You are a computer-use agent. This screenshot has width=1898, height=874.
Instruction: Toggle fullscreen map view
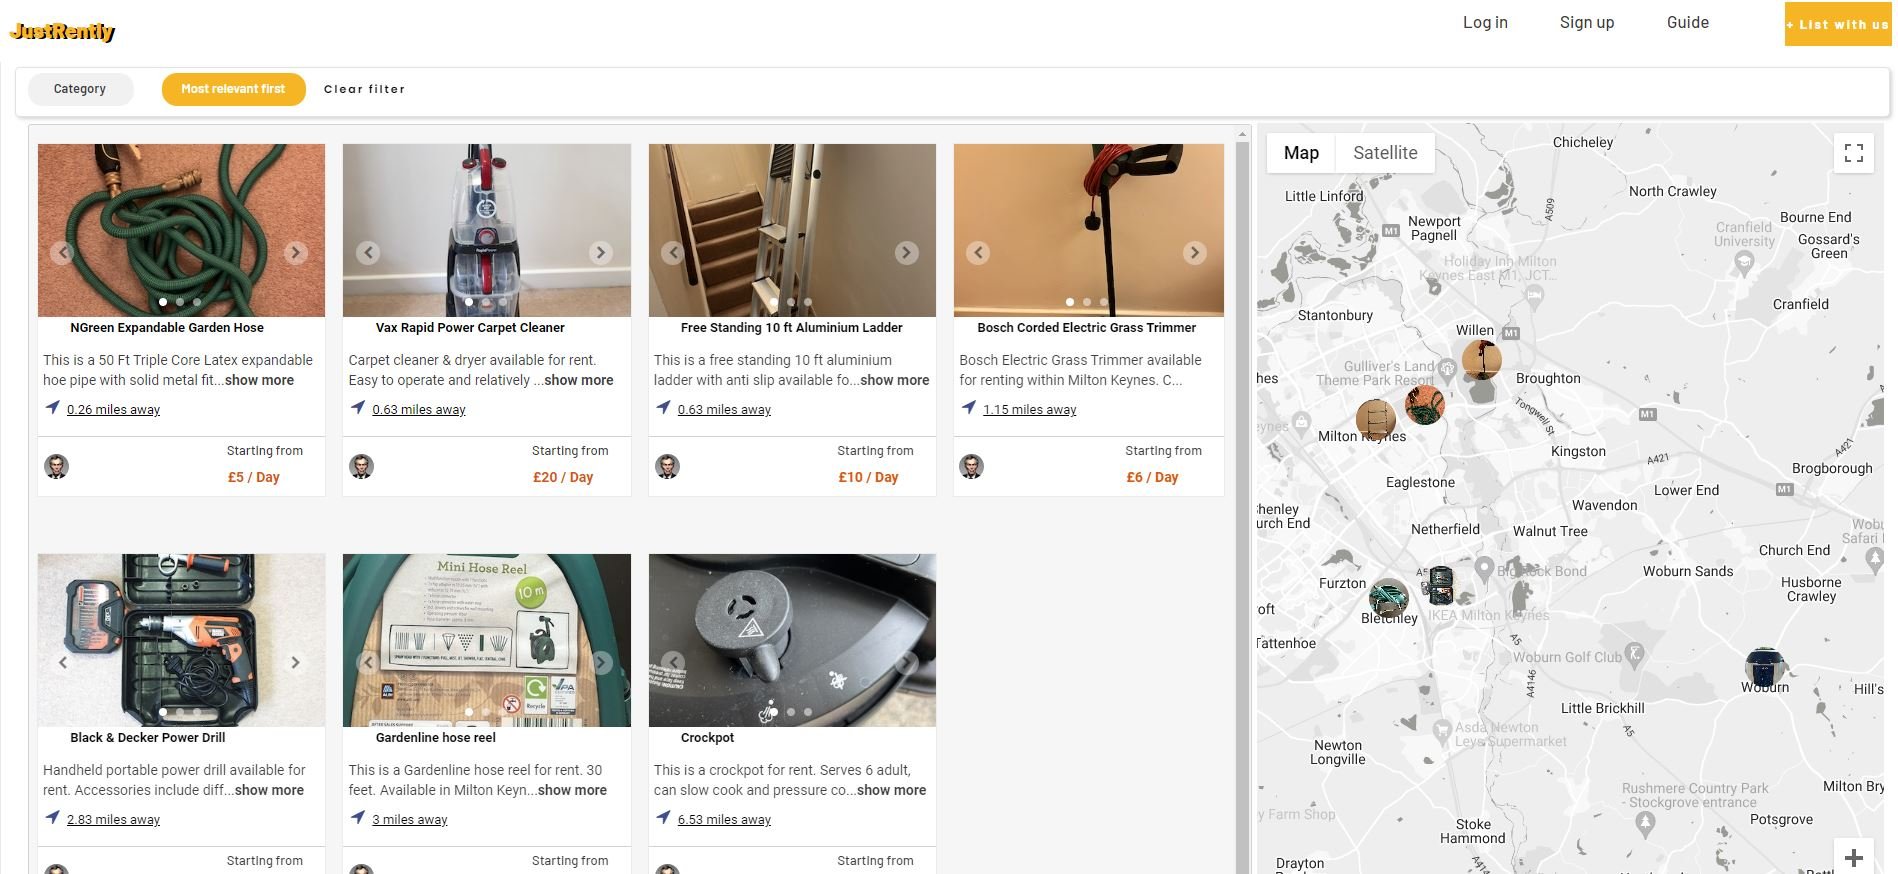click(x=1854, y=153)
